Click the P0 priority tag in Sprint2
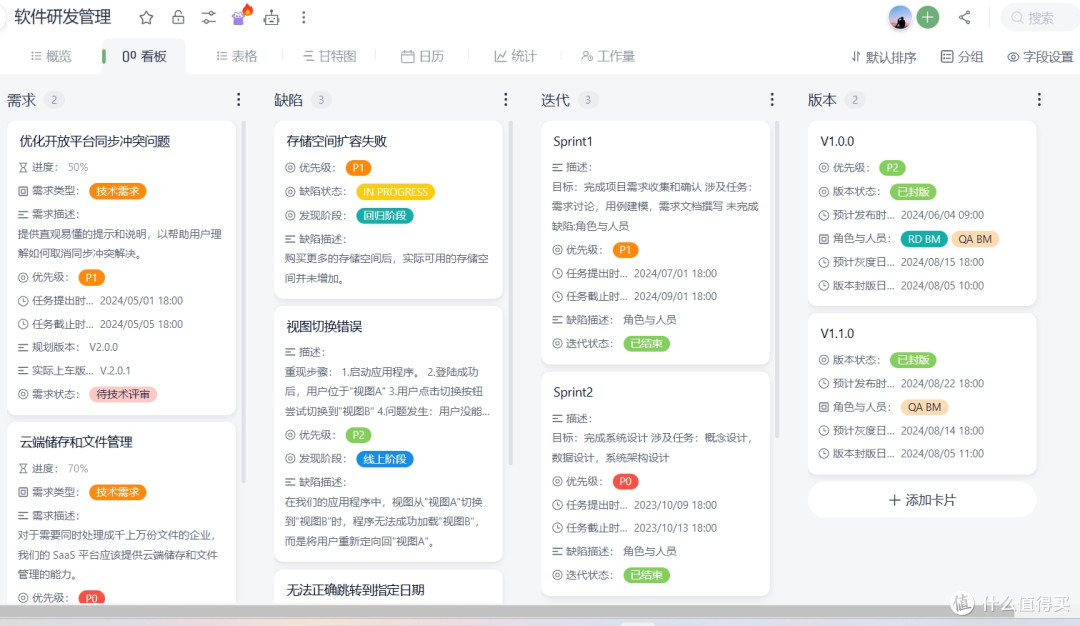1080x626 pixels. [x=625, y=481]
